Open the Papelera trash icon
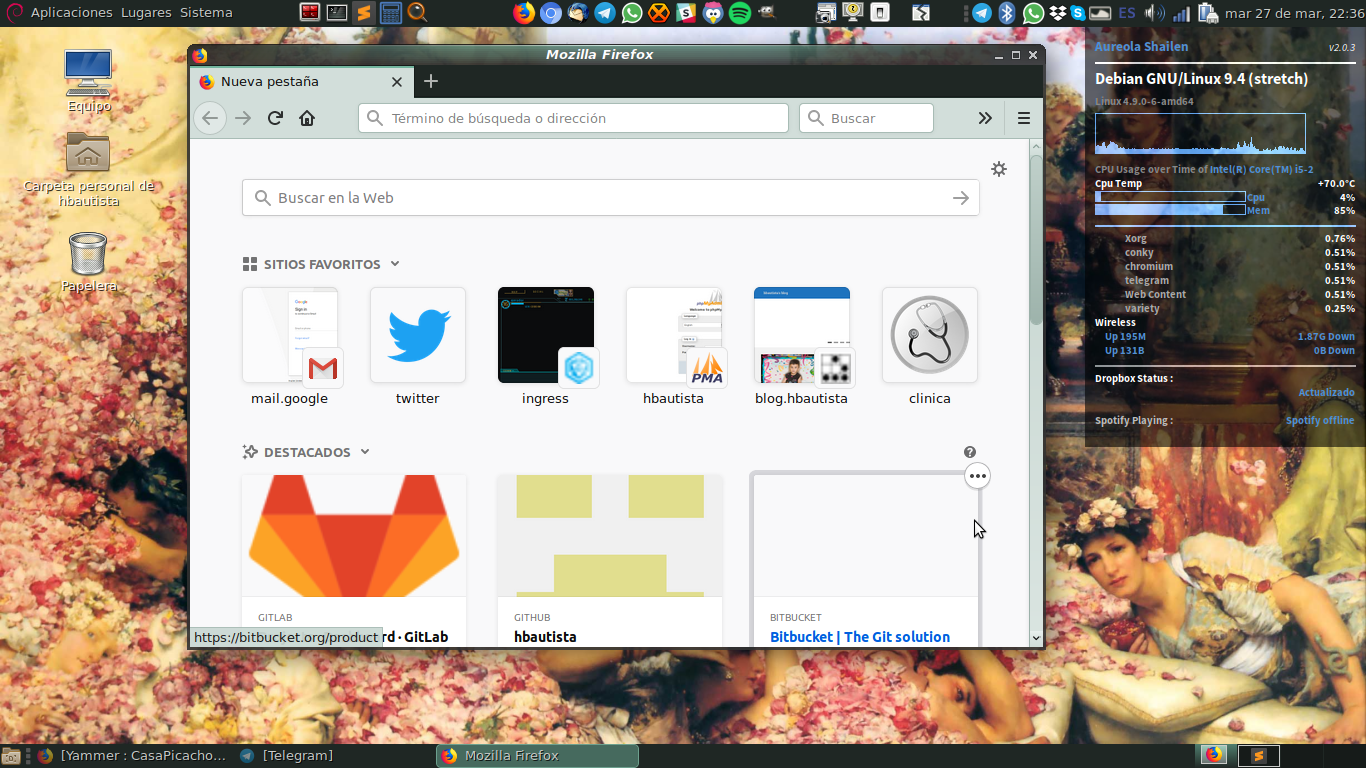 tap(89, 262)
